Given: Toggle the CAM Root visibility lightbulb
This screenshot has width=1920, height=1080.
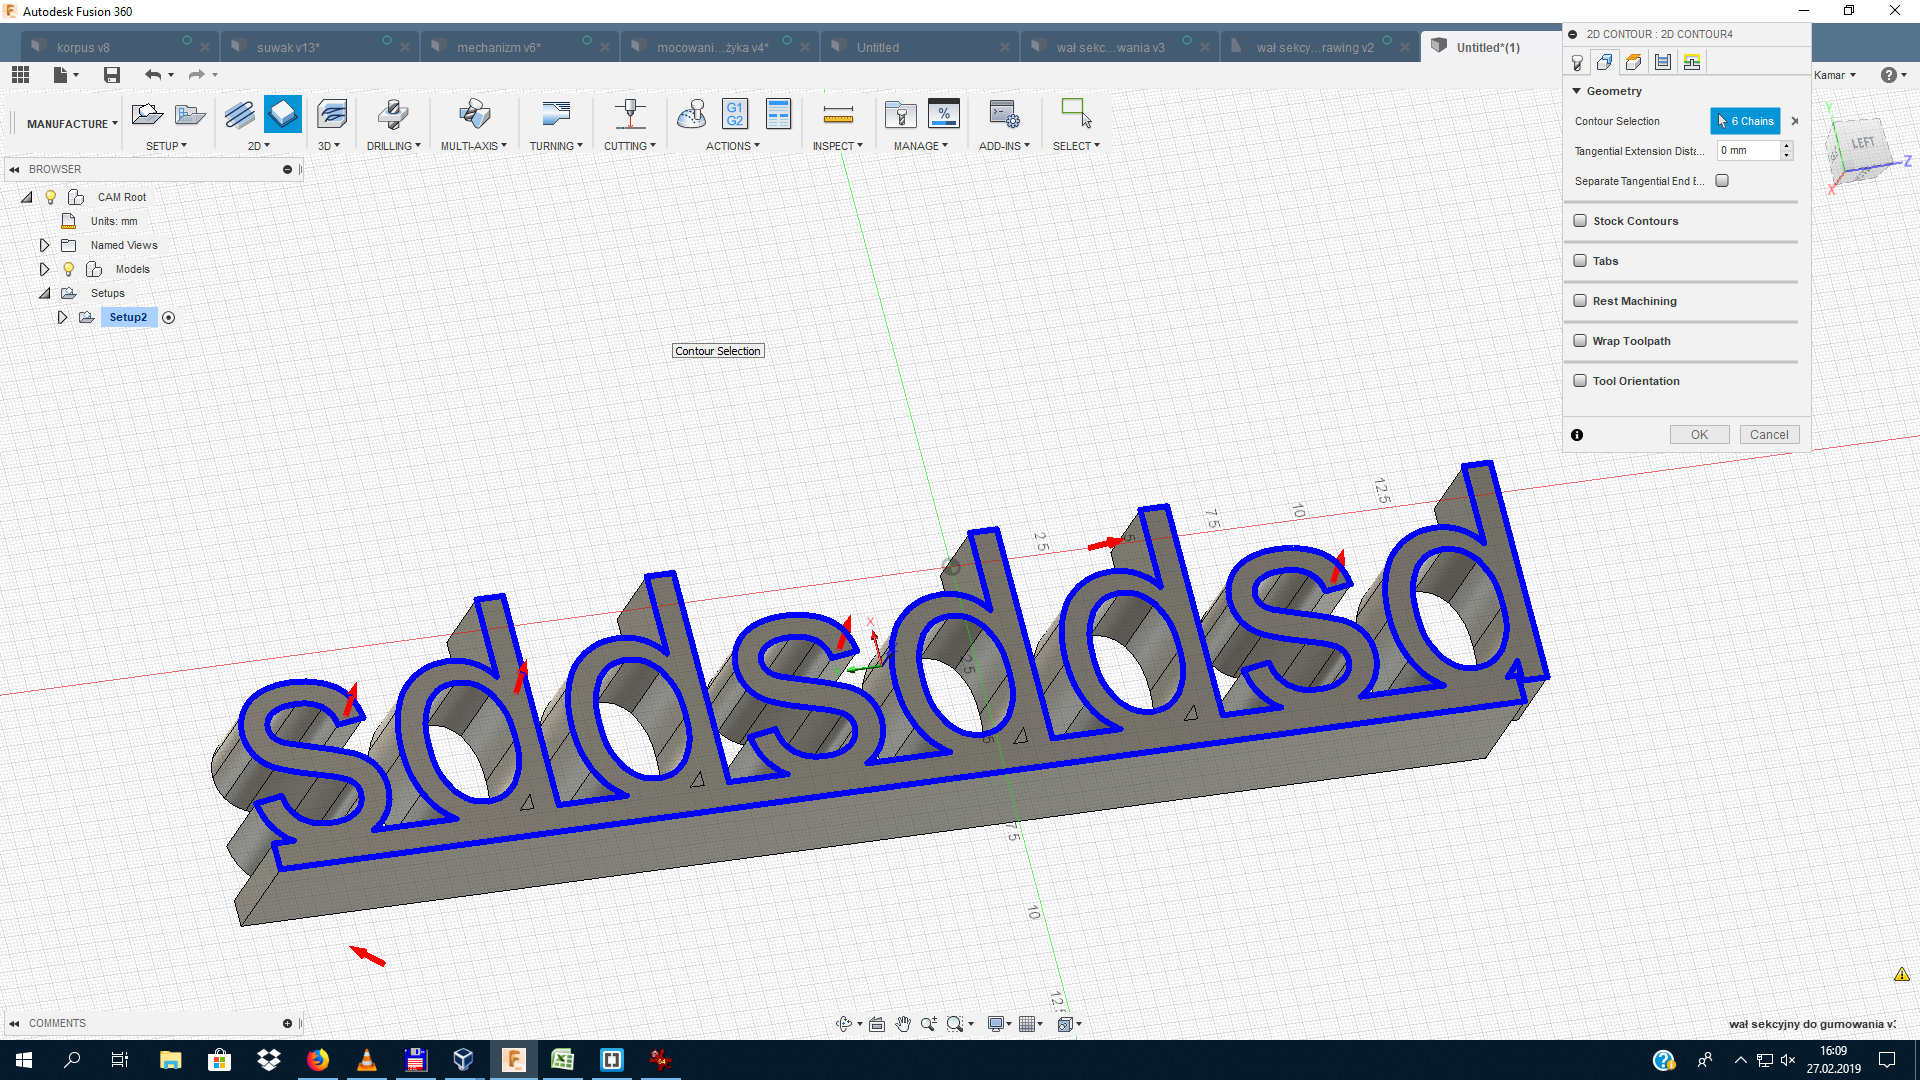Looking at the screenshot, I should point(51,197).
